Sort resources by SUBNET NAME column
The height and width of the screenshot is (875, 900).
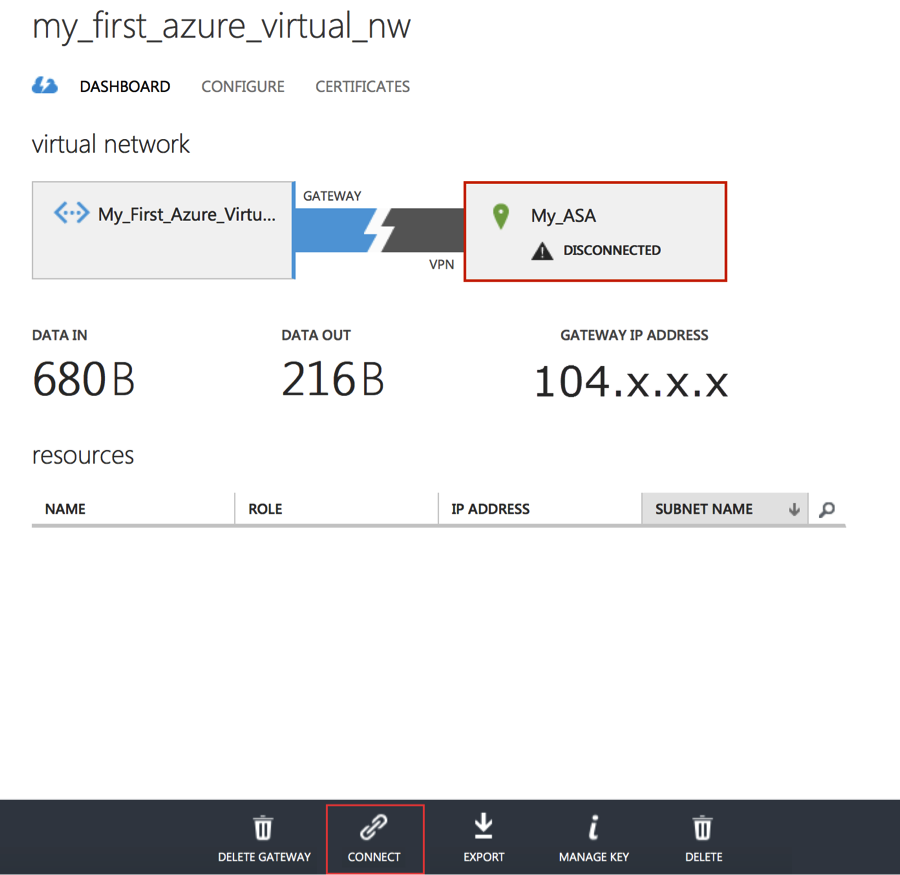[724, 509]
